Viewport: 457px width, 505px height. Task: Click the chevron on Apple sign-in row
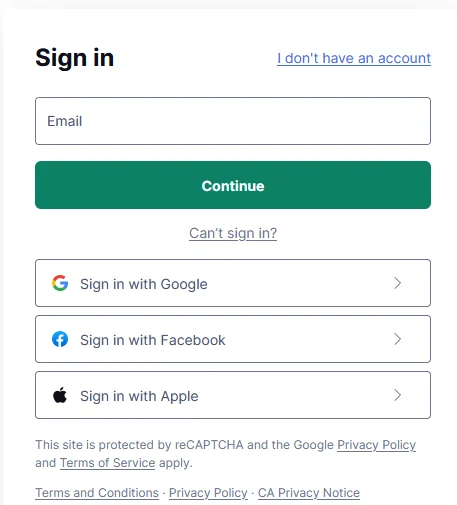click(397, 395)
